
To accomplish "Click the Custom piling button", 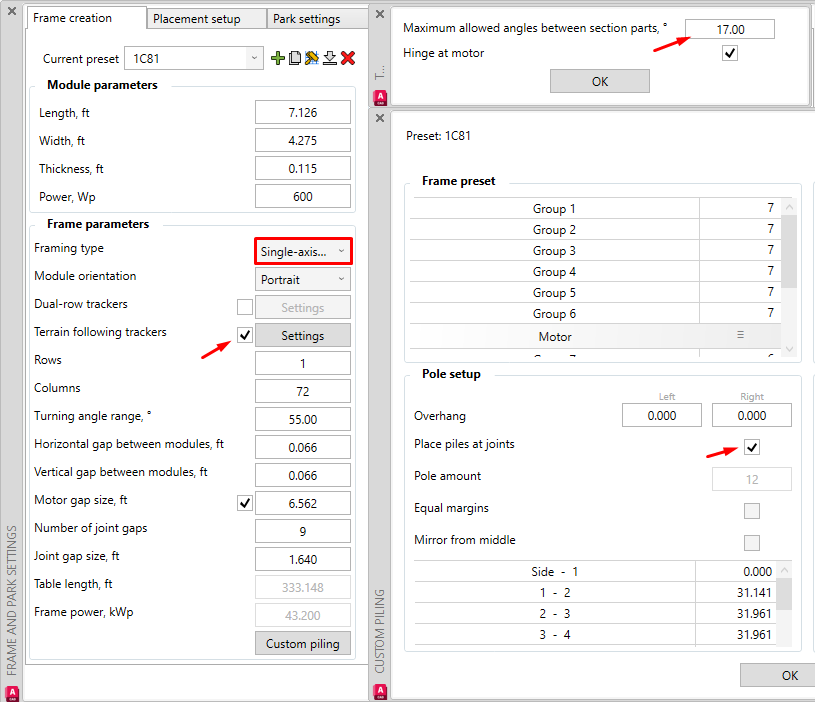I will pos(303,644).
